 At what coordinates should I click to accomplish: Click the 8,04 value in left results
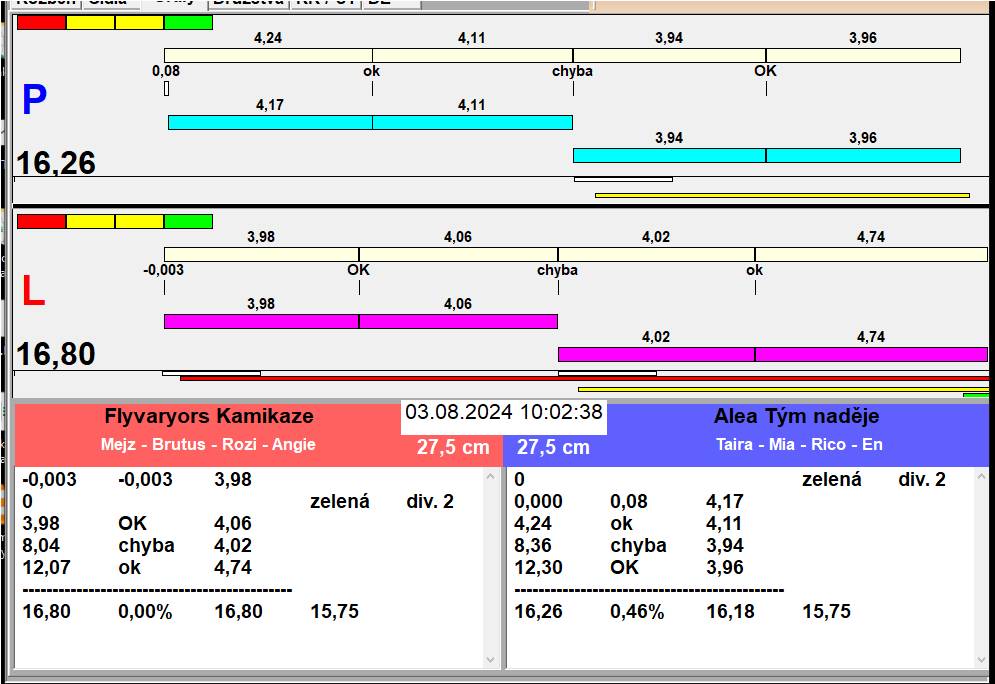pyautogui.click(x=41, y=545)
